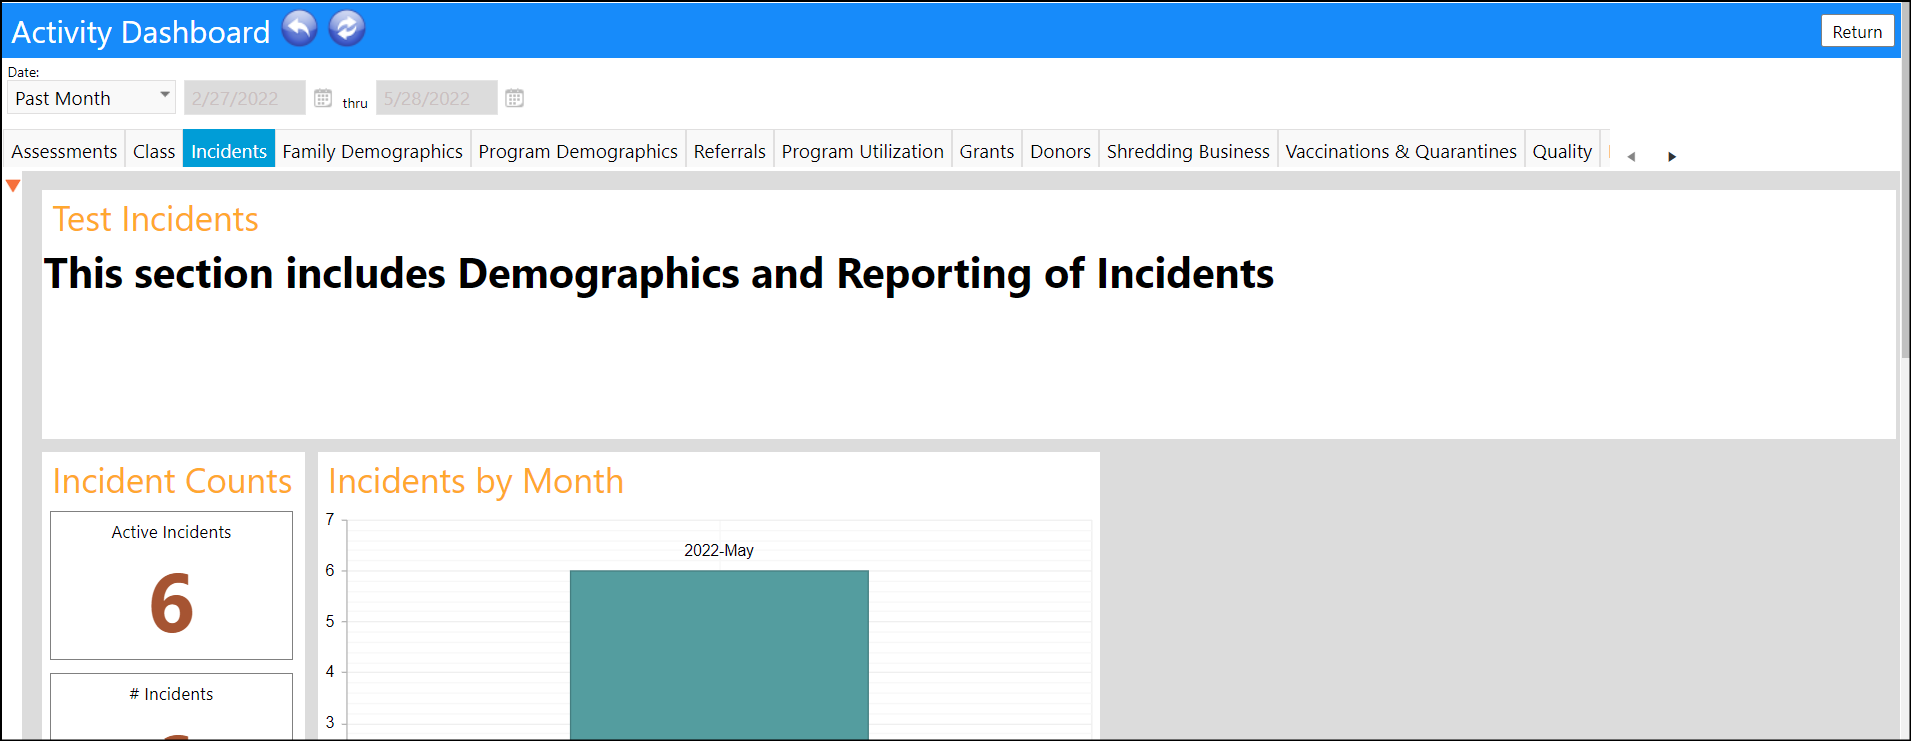Open the Past Month date dropdown
1911x741 pixels.
click(x=91, y=98)
